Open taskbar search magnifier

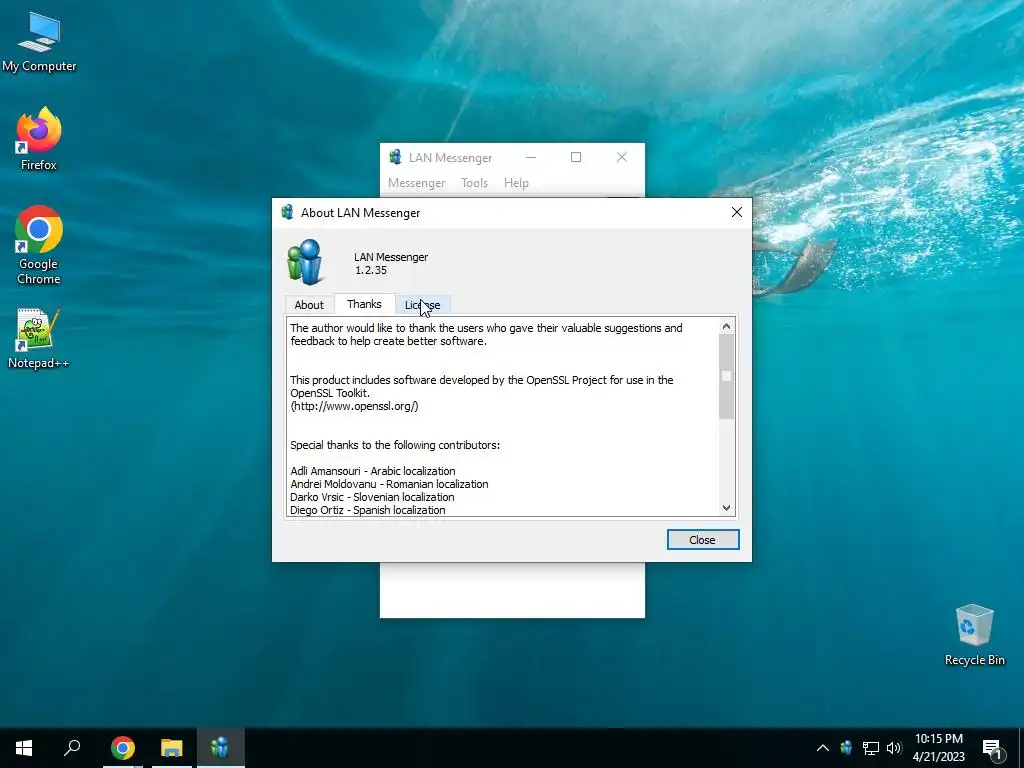72,748
